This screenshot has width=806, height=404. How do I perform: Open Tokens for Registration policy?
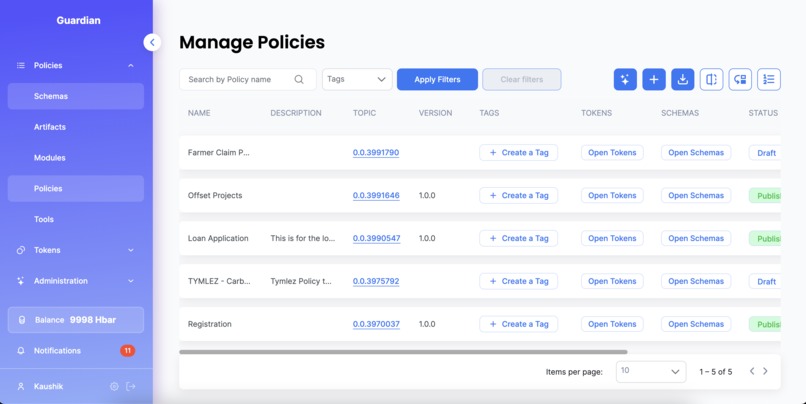click(612, 324)
